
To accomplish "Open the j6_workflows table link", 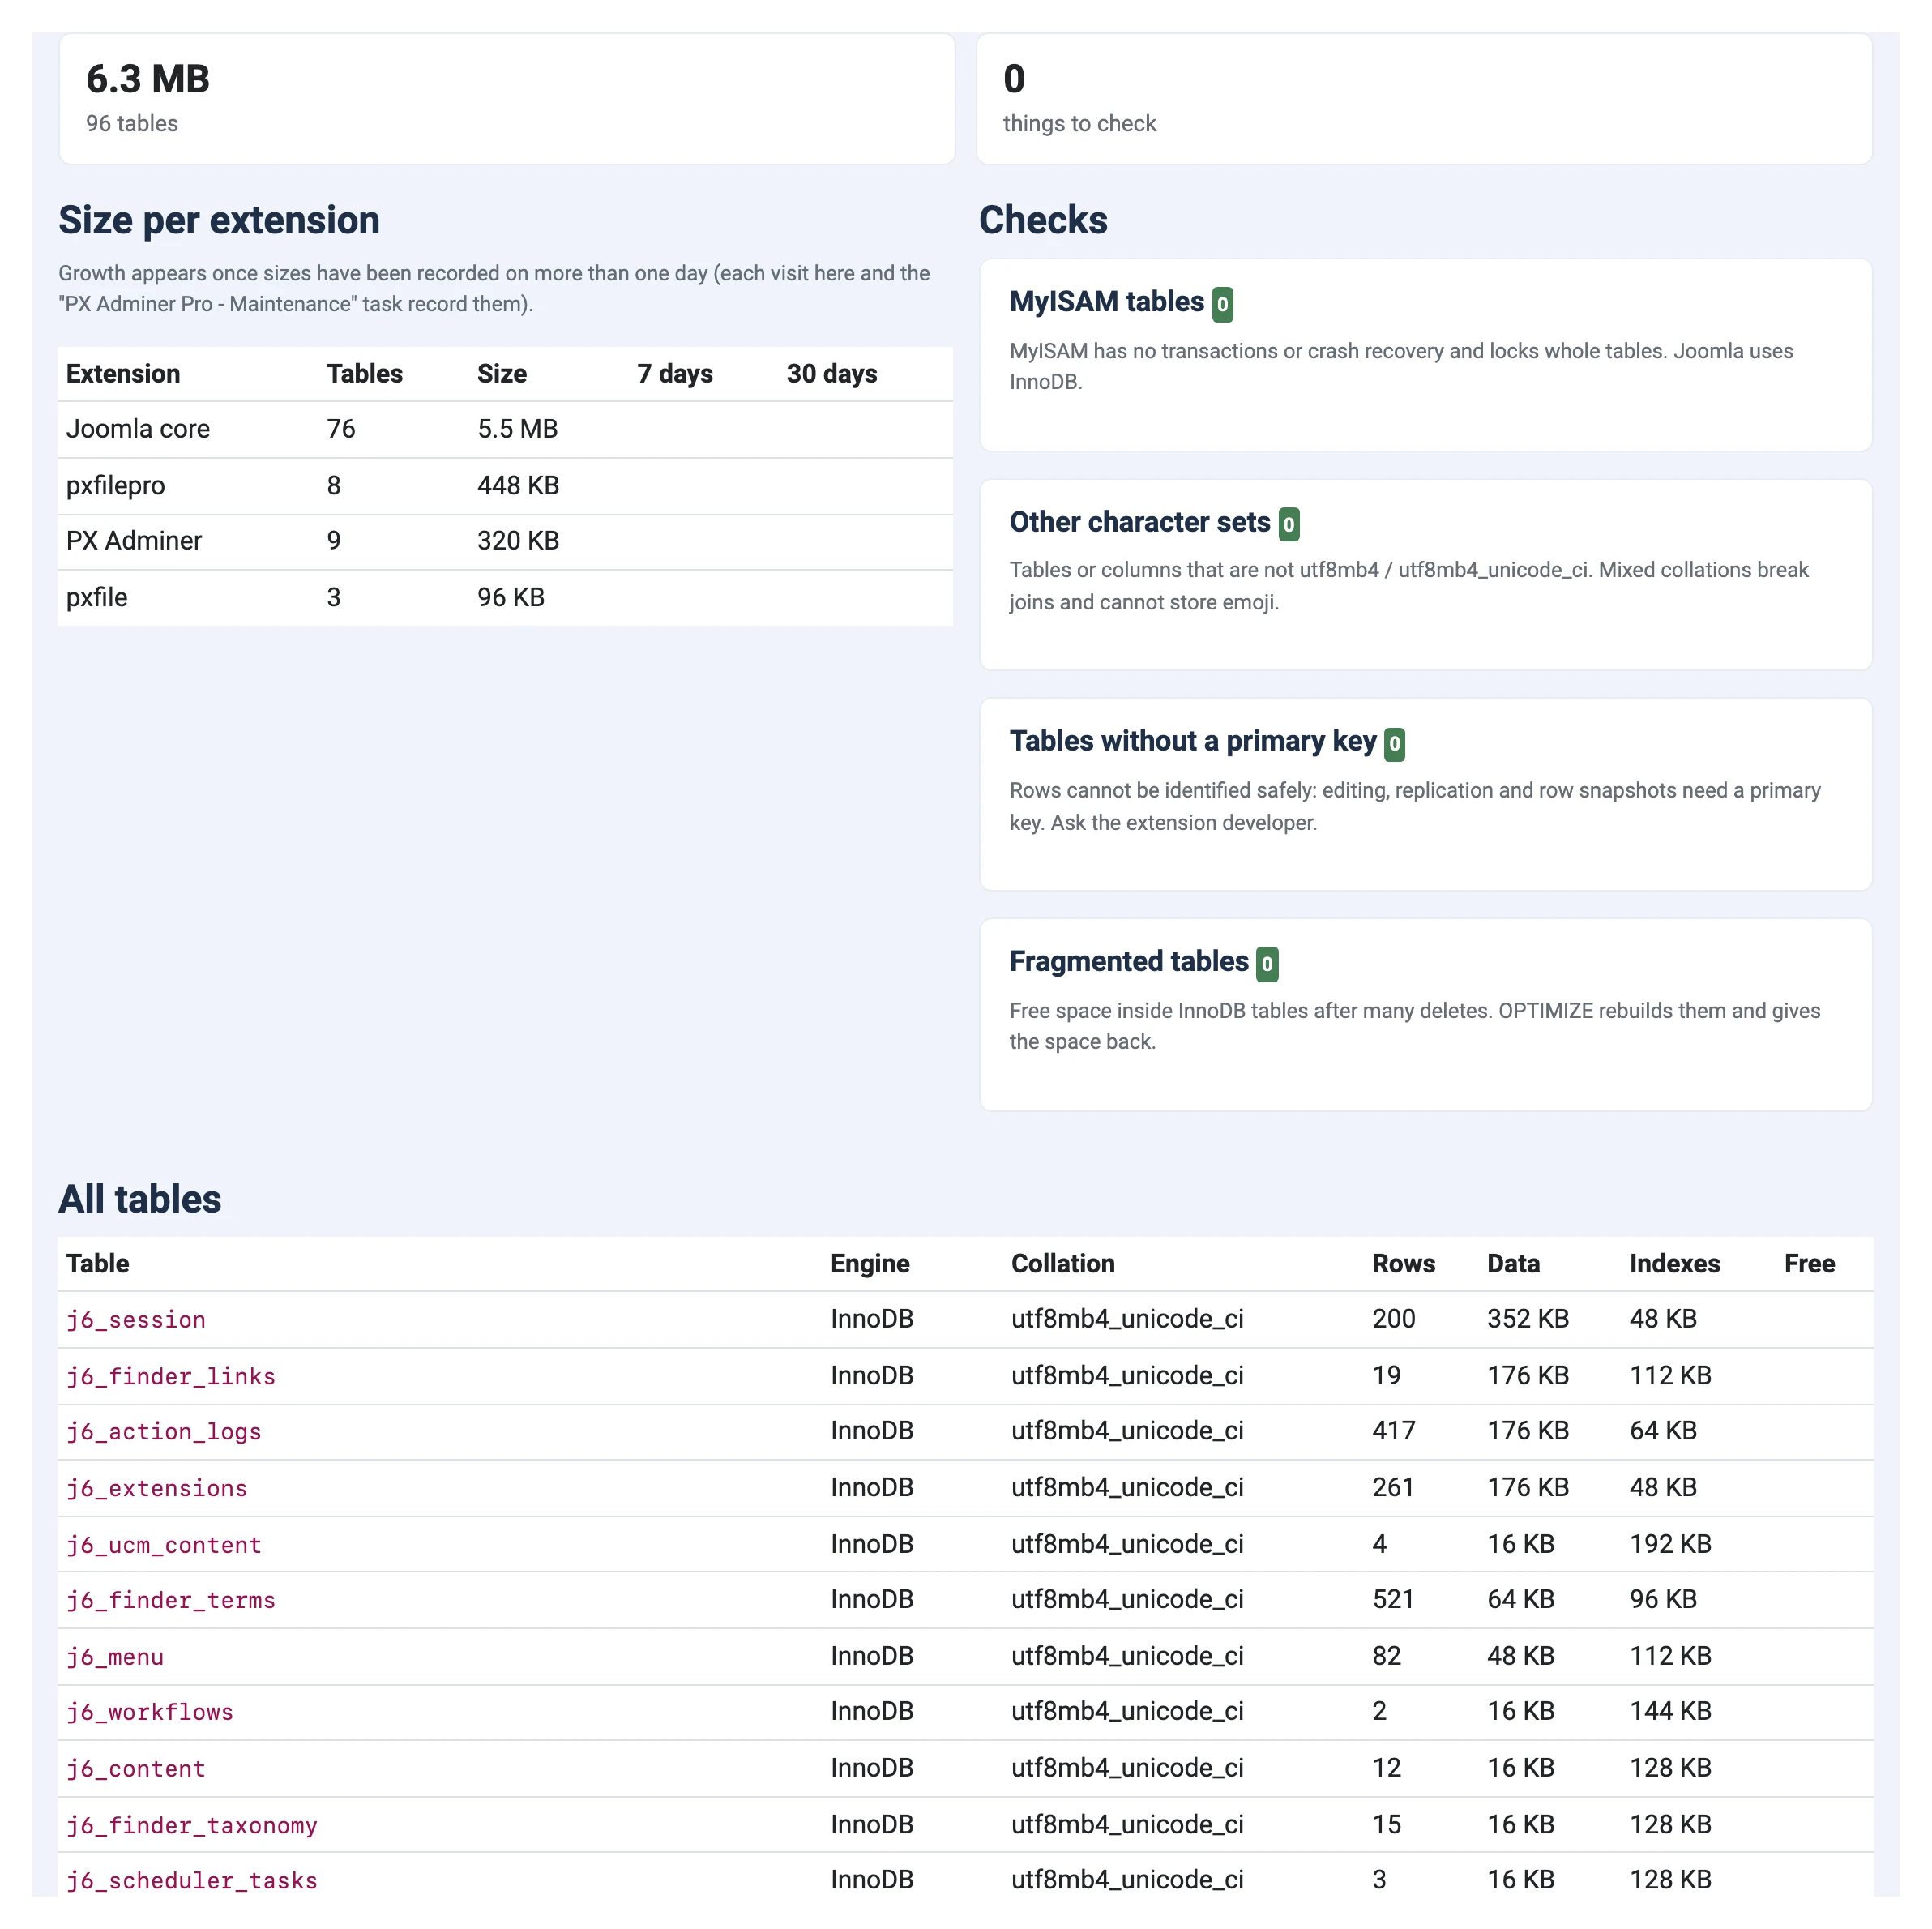I will coord(150,1712).
